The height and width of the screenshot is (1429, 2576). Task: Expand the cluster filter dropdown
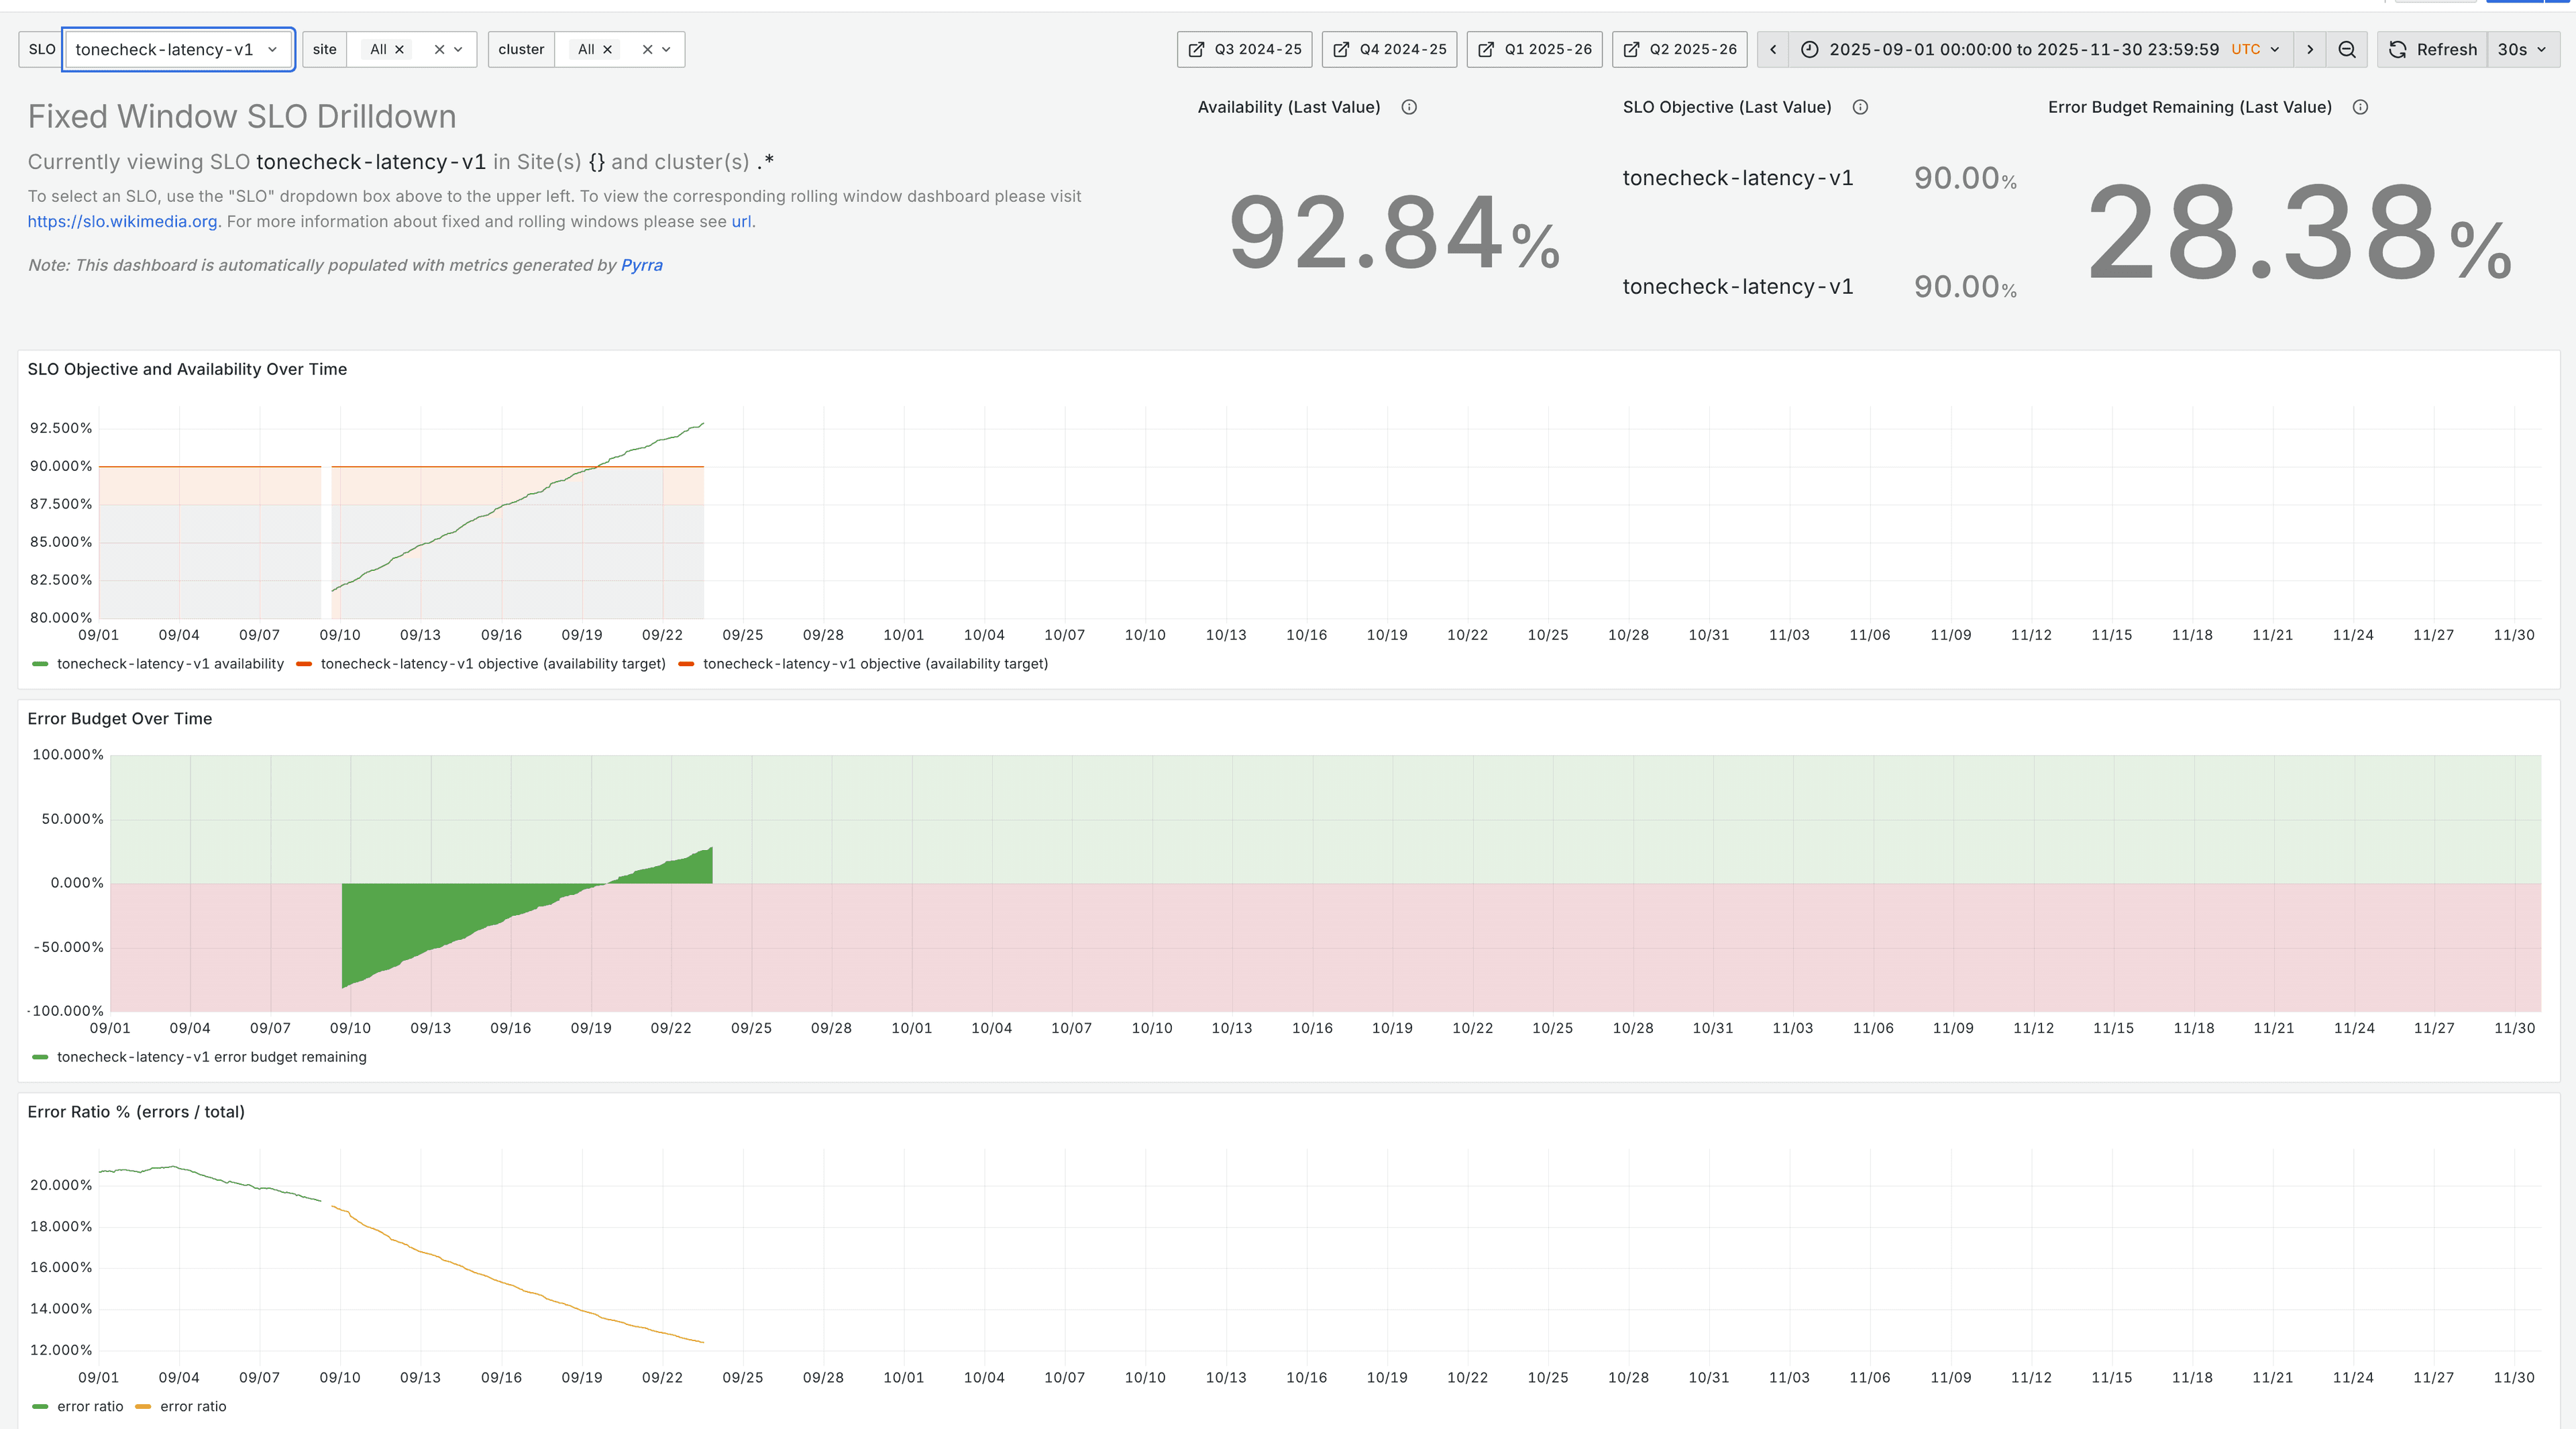point(667,49)
